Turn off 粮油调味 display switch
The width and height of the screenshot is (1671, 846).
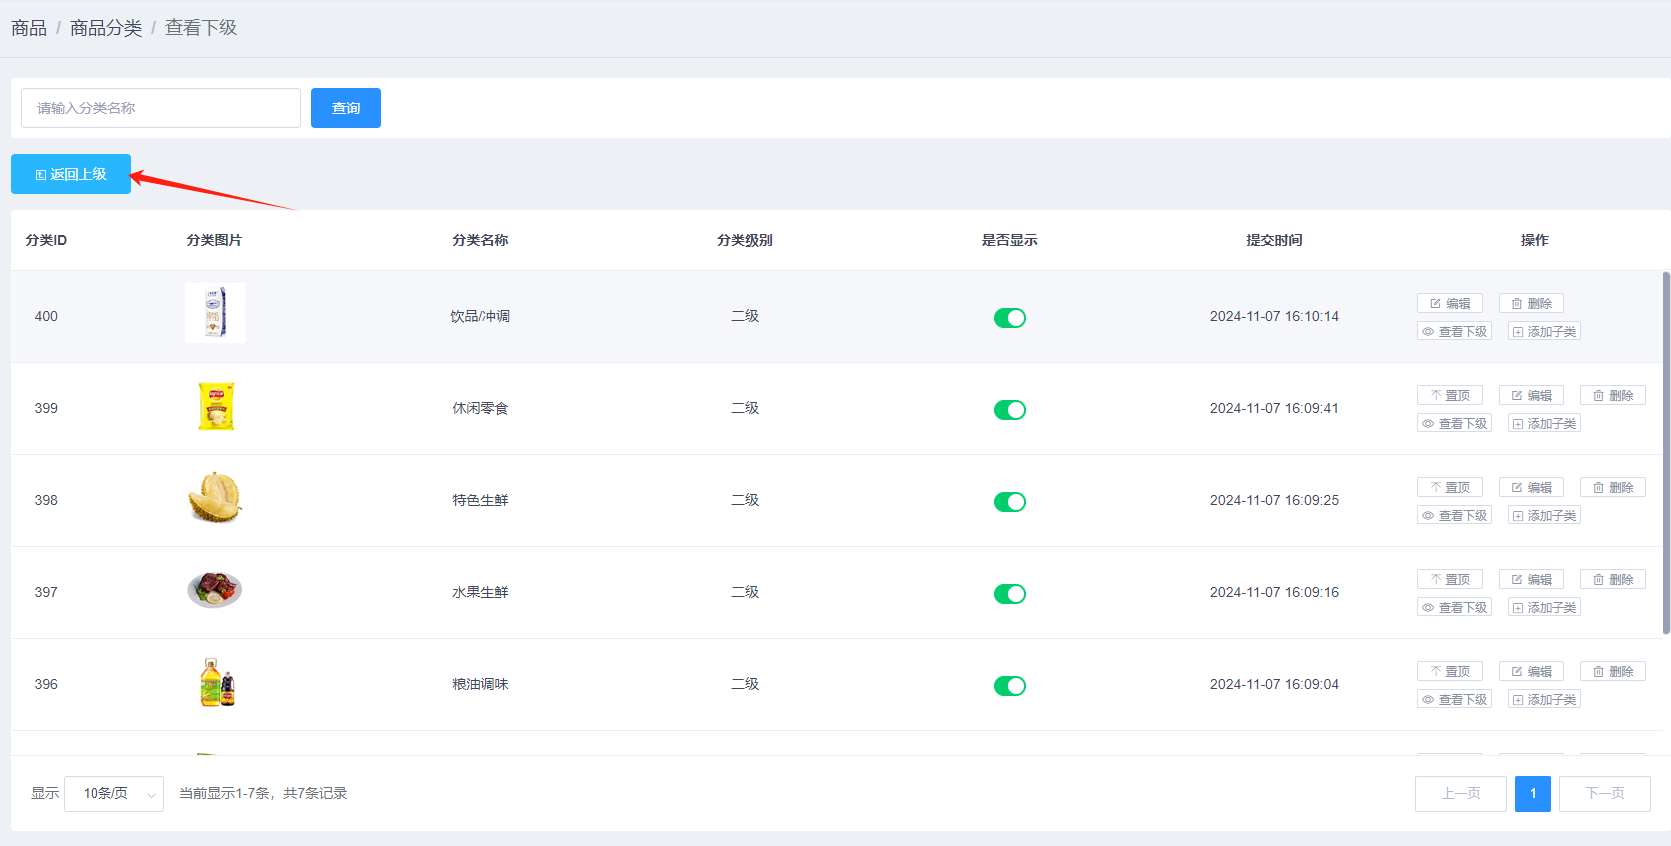pyautogui.click(x=1009, y=686)
